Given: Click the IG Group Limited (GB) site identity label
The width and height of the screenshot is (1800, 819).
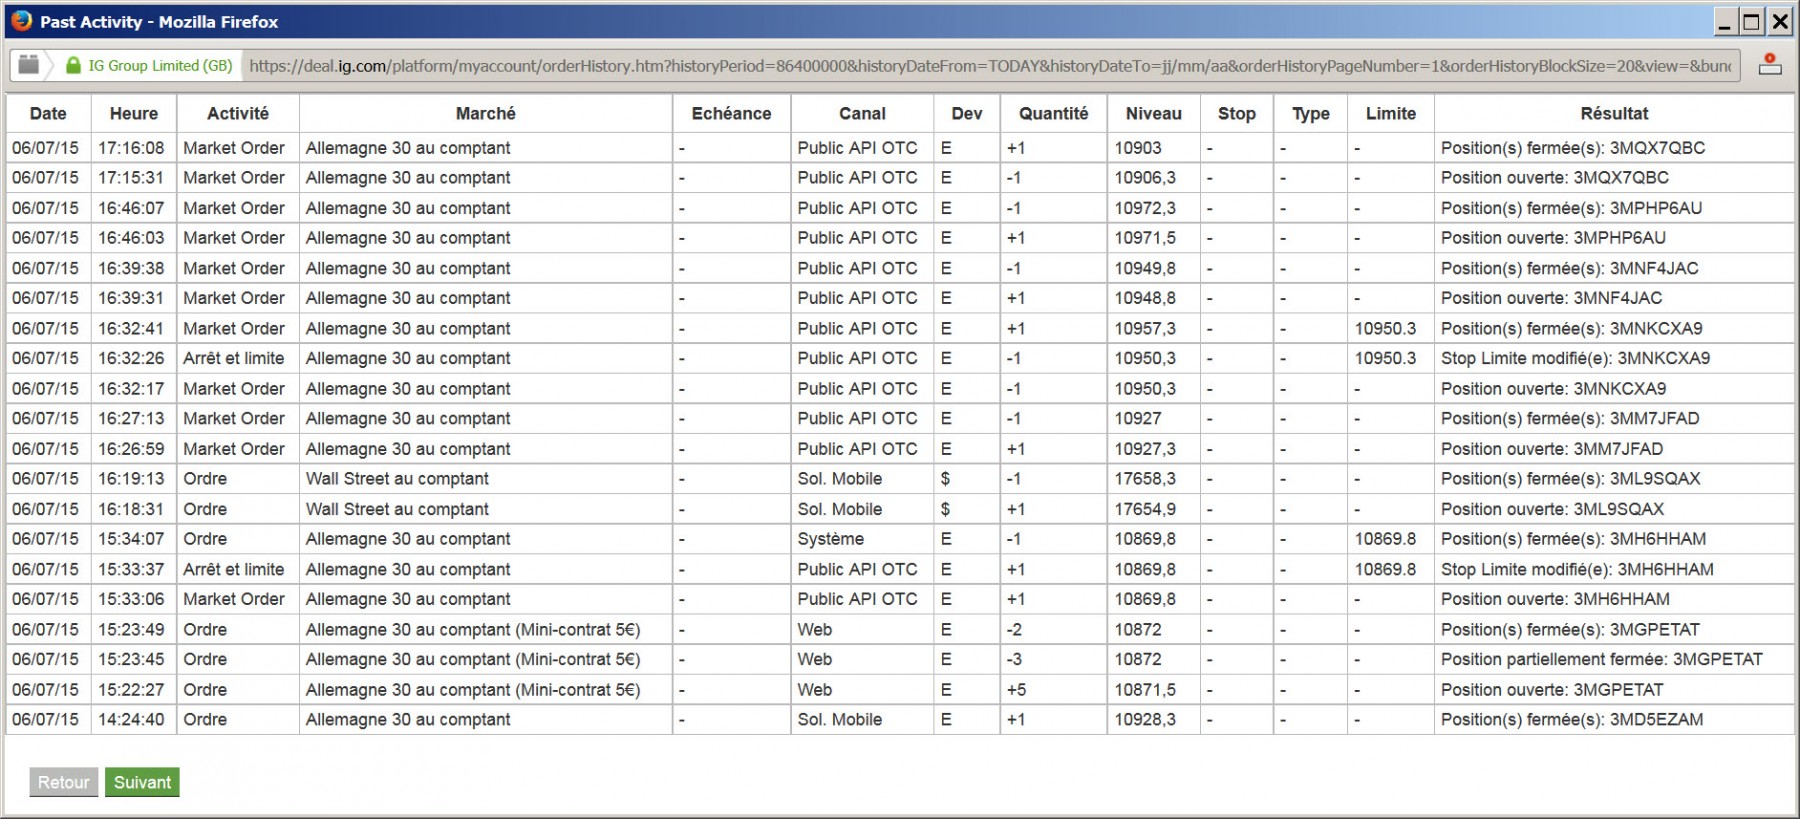Looking at the screenshot, I should 160,66.
